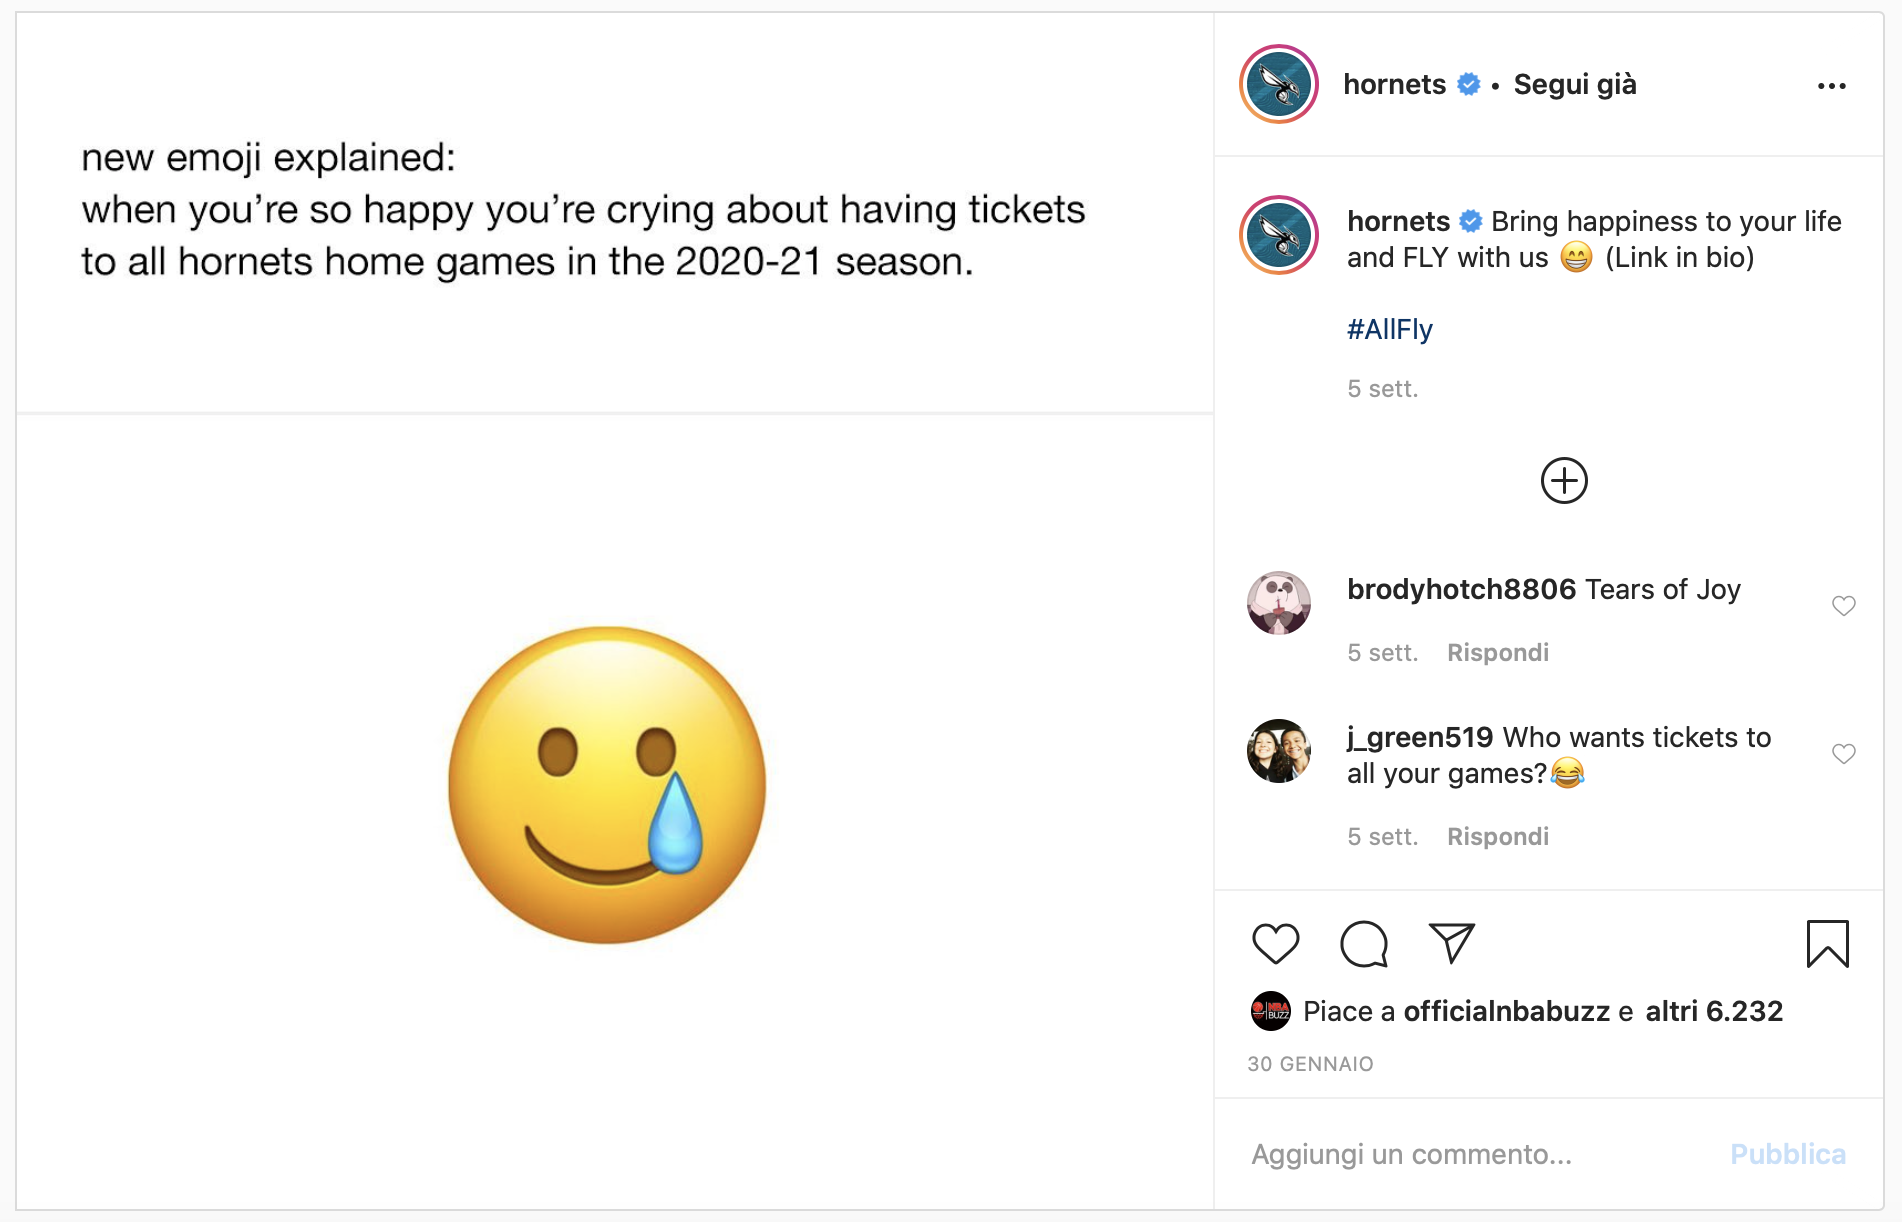Open brodyhotch8806's profile avatar
This screenshot has width=1902, height=1222.
coord(1279,603)
